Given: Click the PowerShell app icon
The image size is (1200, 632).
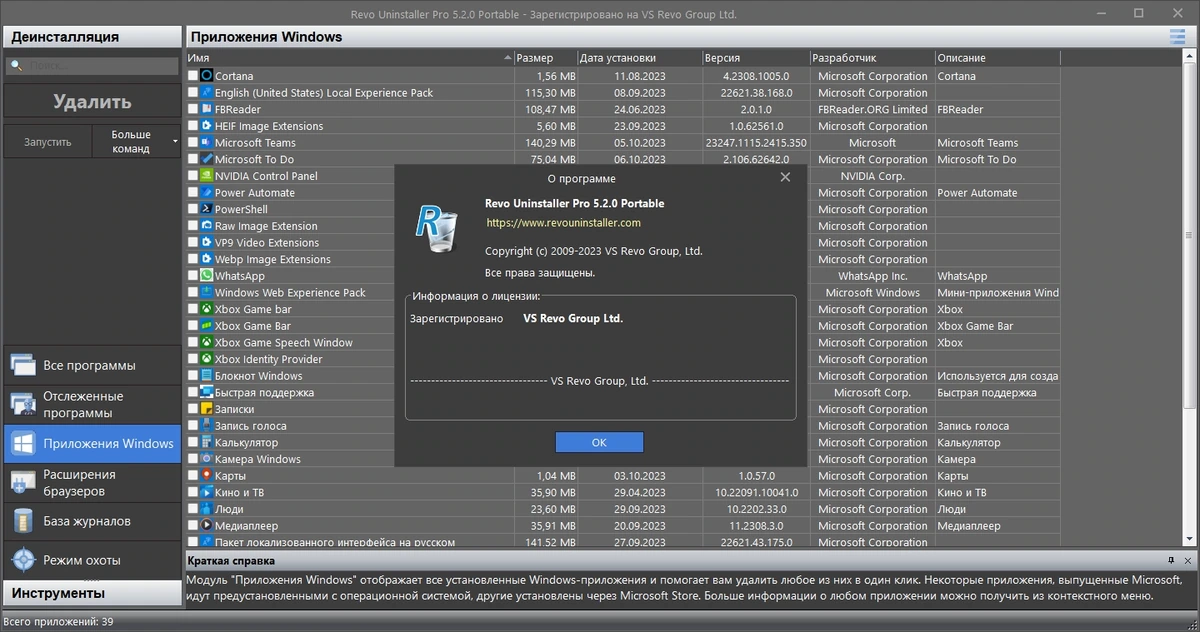Looking at the screenshot, I should [207, 209].
